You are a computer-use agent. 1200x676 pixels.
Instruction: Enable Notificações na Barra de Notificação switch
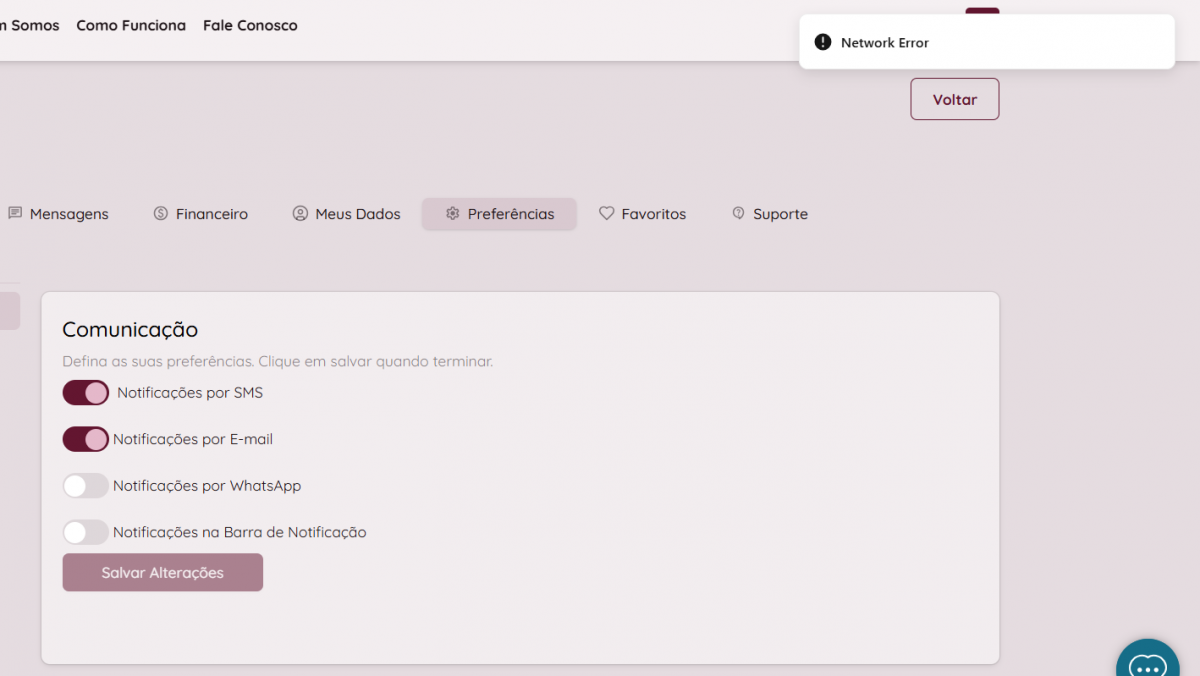coord(86,532)
